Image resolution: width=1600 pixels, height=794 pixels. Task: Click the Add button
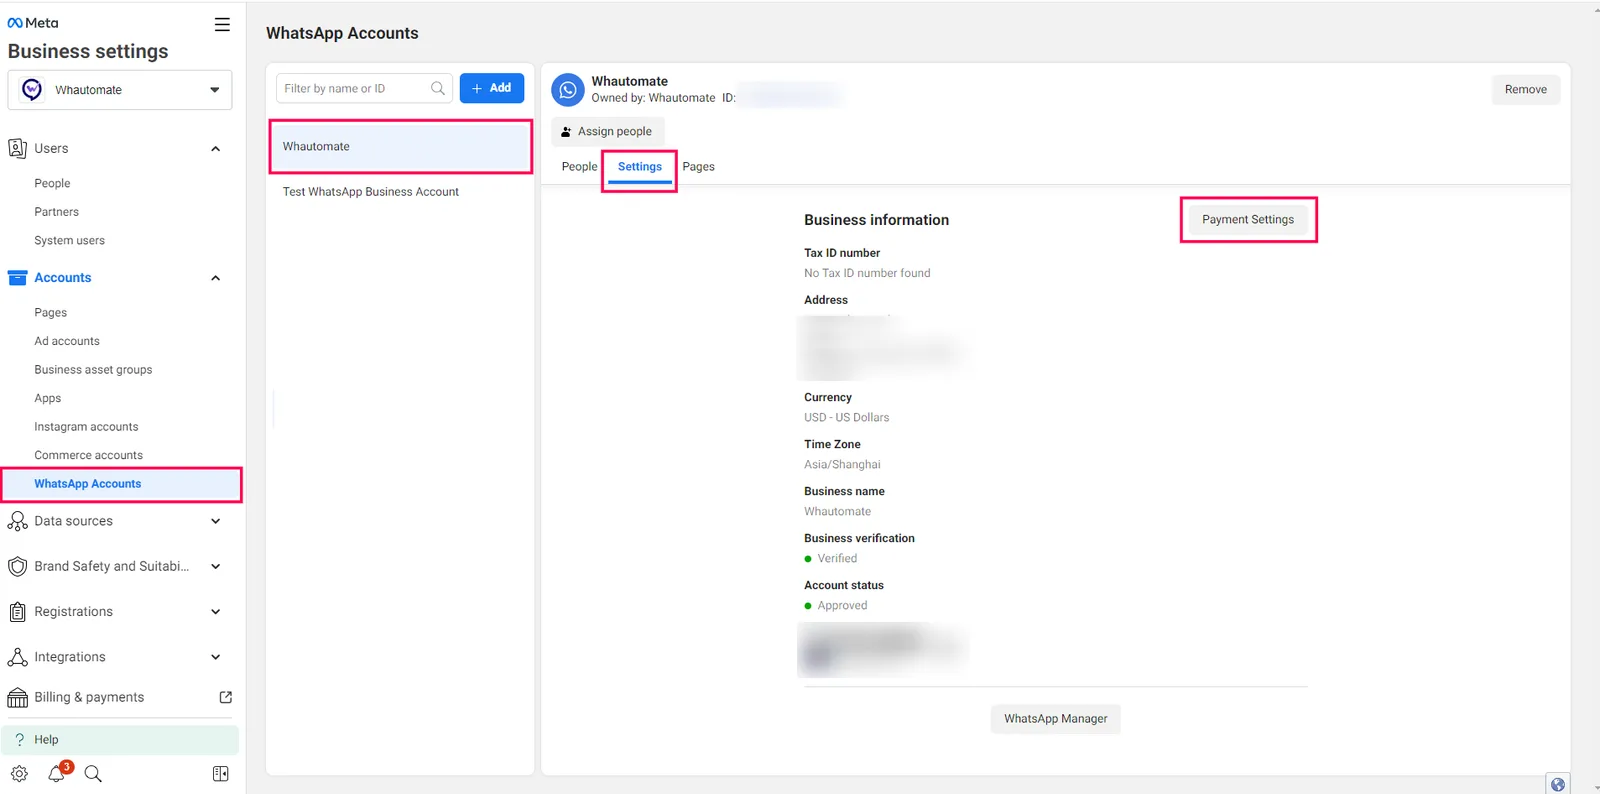coord(492,88)
